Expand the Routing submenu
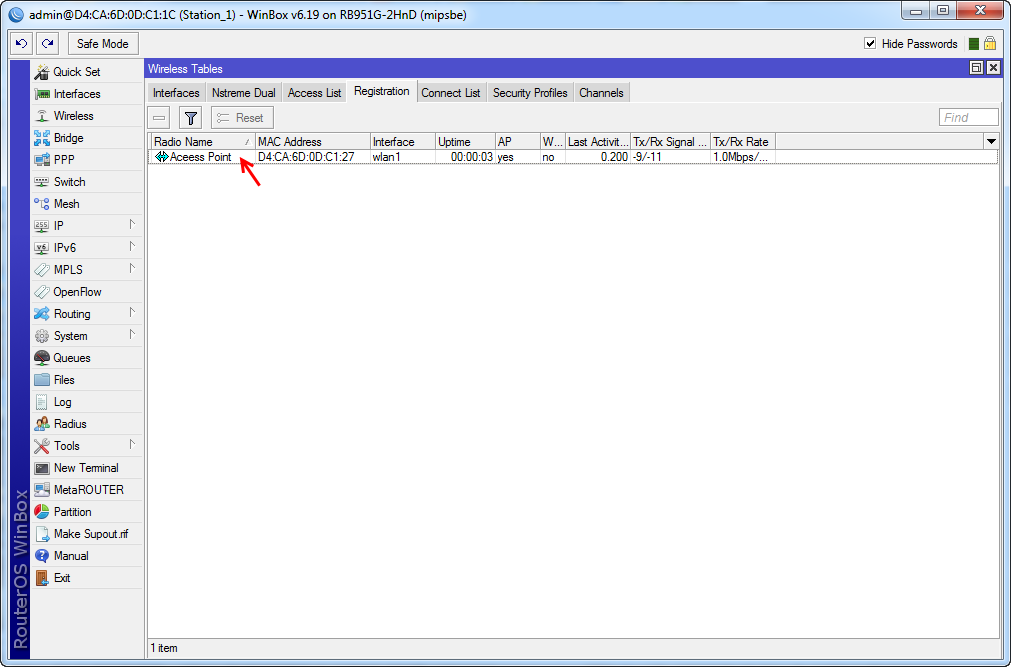The image size is (1011, 667). (x=132, y=314)
